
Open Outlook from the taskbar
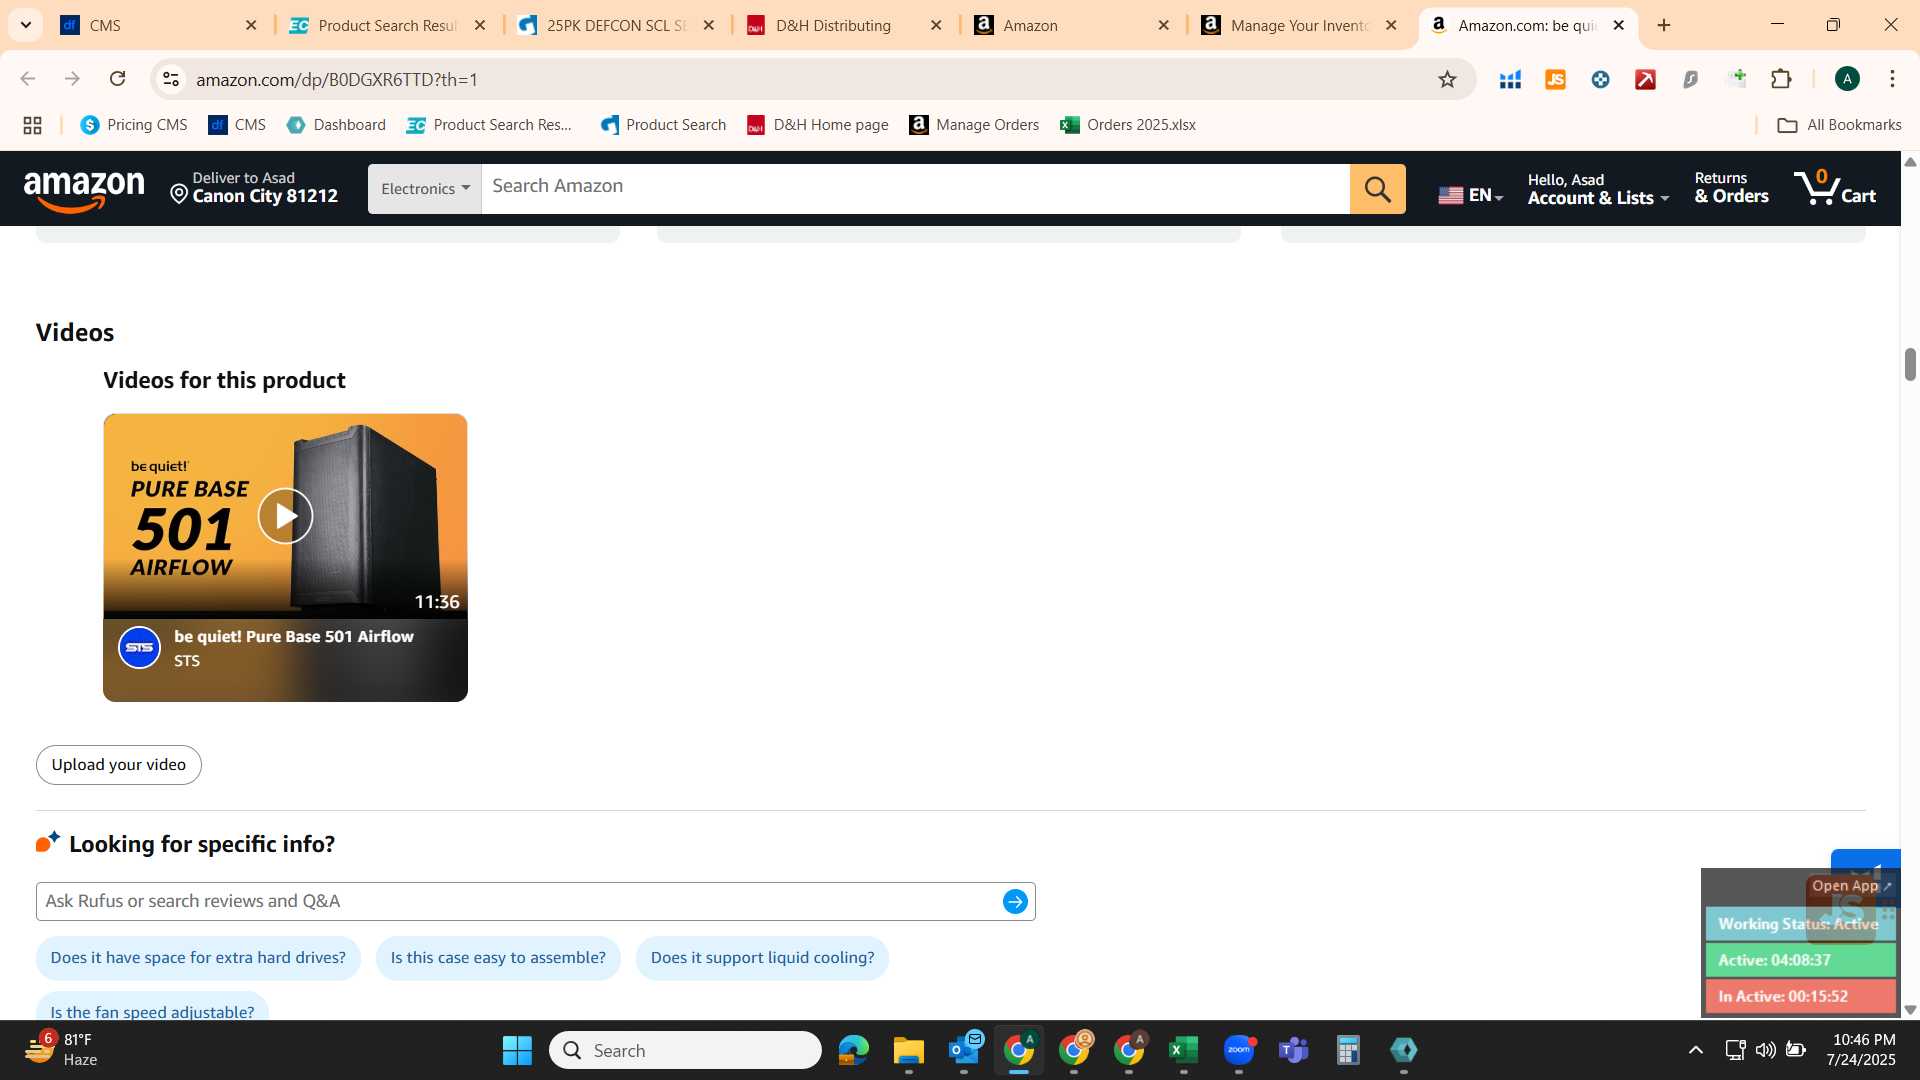pyautogui.click(x=964, y=1051)
